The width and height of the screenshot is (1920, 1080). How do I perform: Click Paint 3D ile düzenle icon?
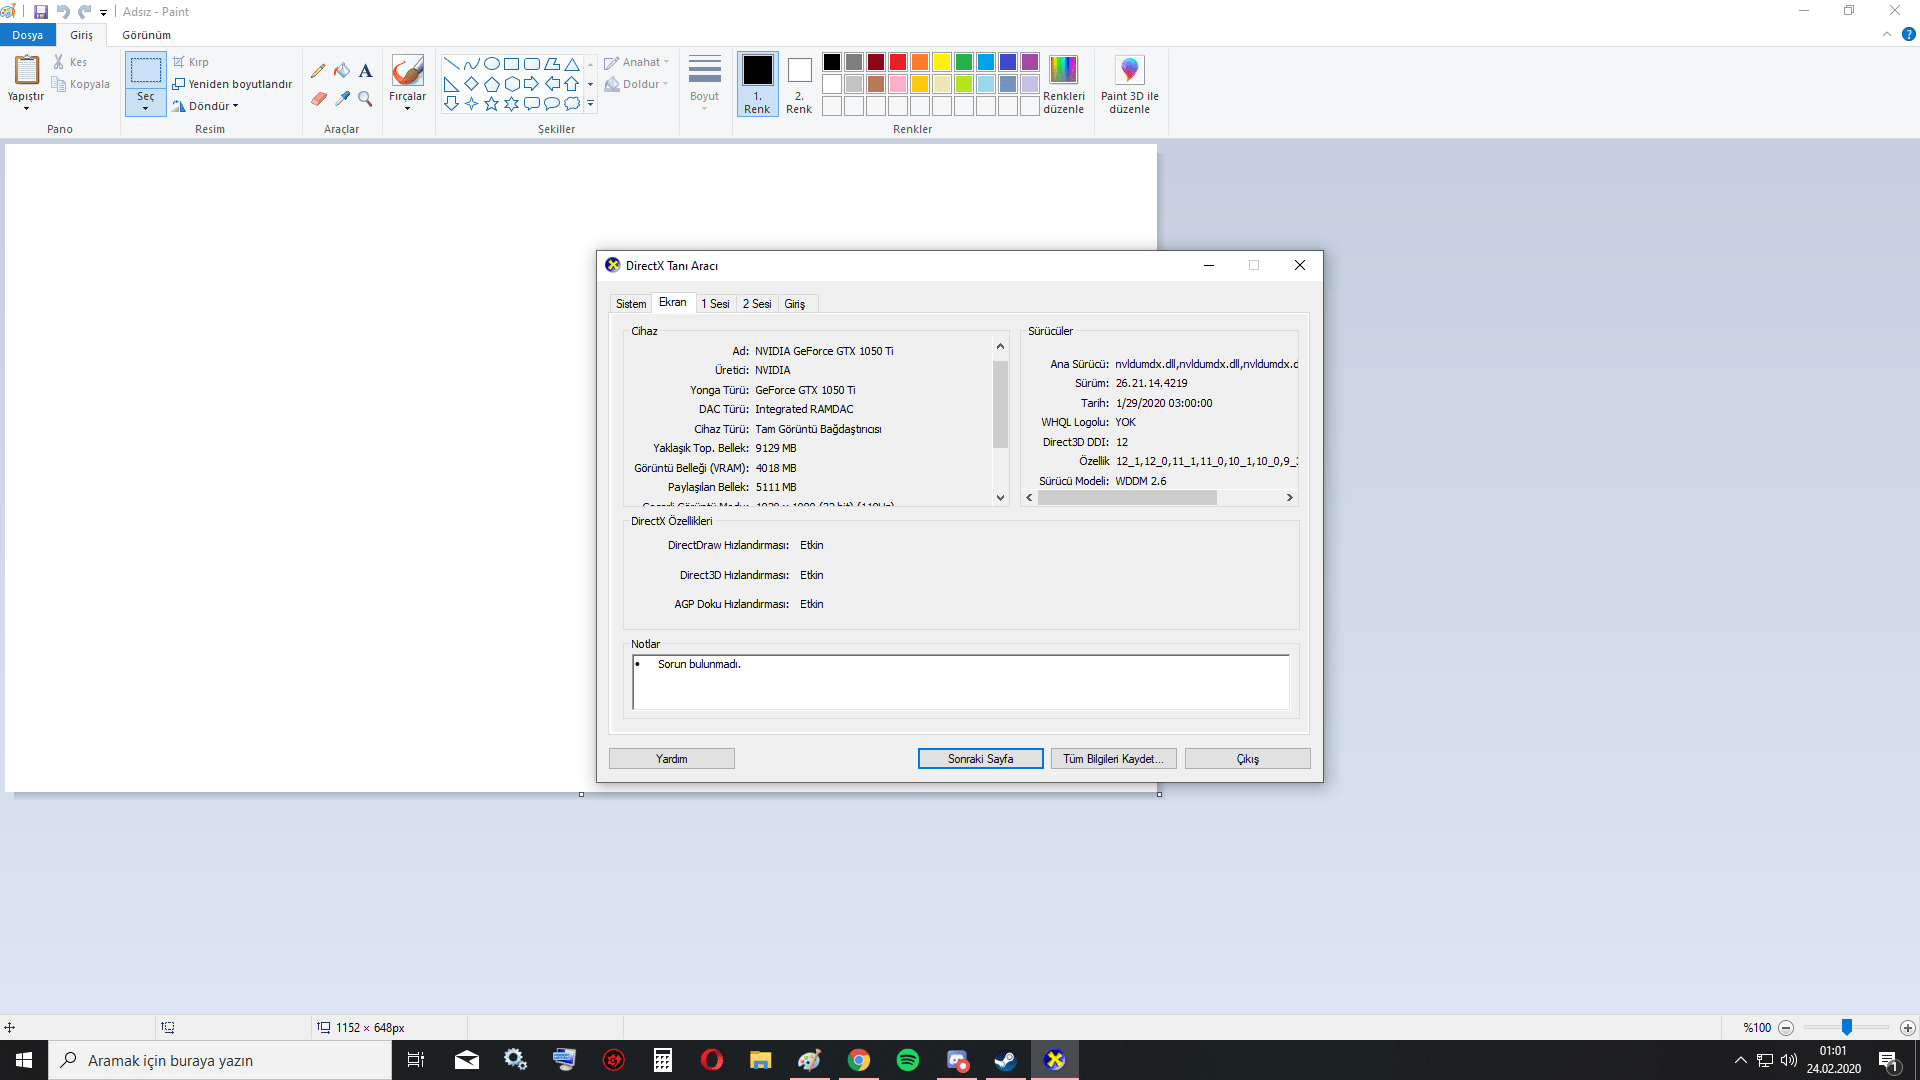pyautogui.click(x=1129, y=71)
